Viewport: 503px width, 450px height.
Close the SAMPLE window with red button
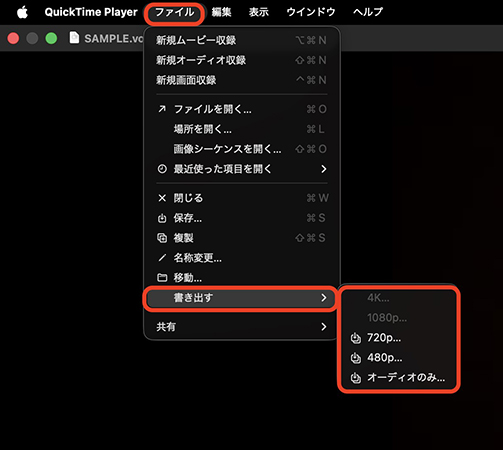(13, 38)
